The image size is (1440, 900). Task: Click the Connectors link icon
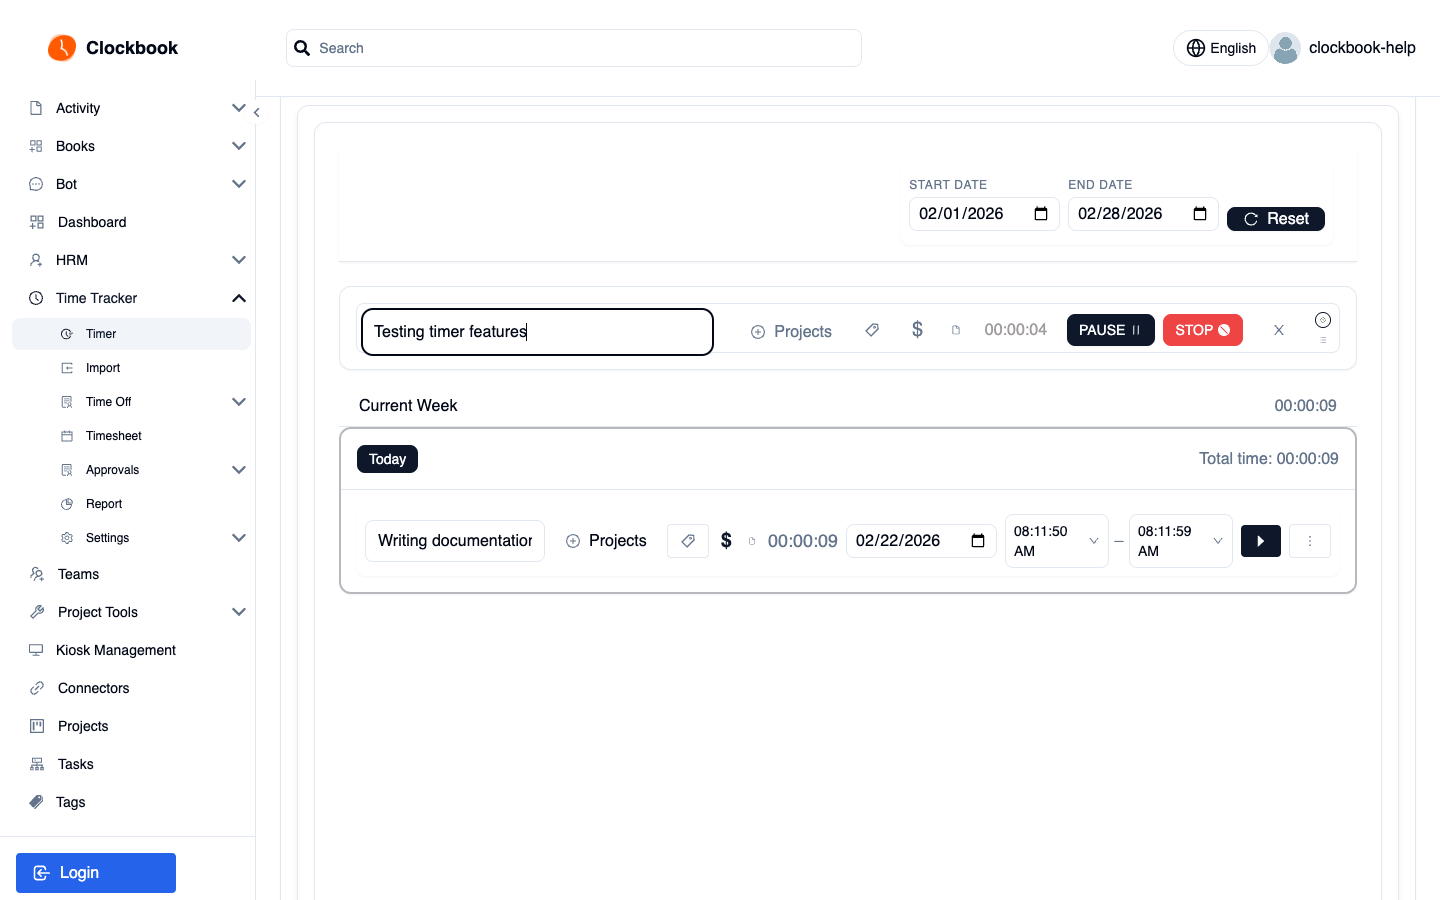click(37, 688)
